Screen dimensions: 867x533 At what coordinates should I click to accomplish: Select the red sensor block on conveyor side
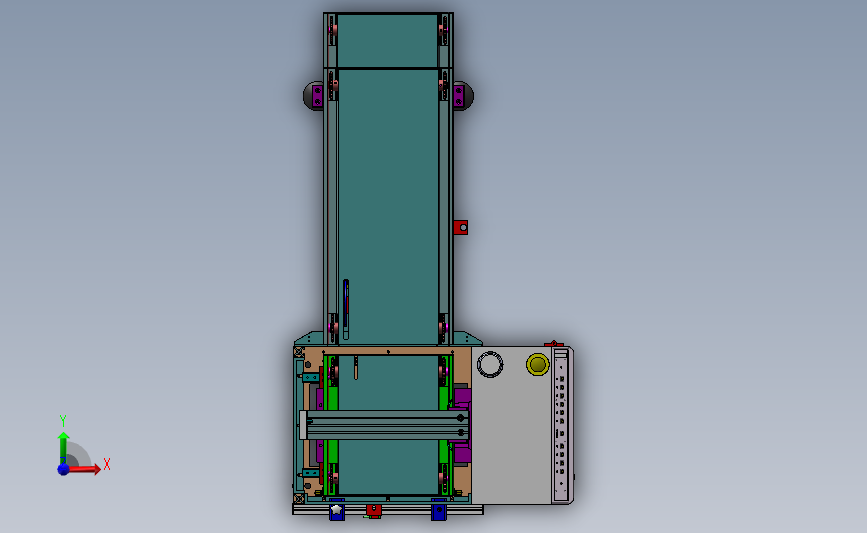tap(461, 227)
